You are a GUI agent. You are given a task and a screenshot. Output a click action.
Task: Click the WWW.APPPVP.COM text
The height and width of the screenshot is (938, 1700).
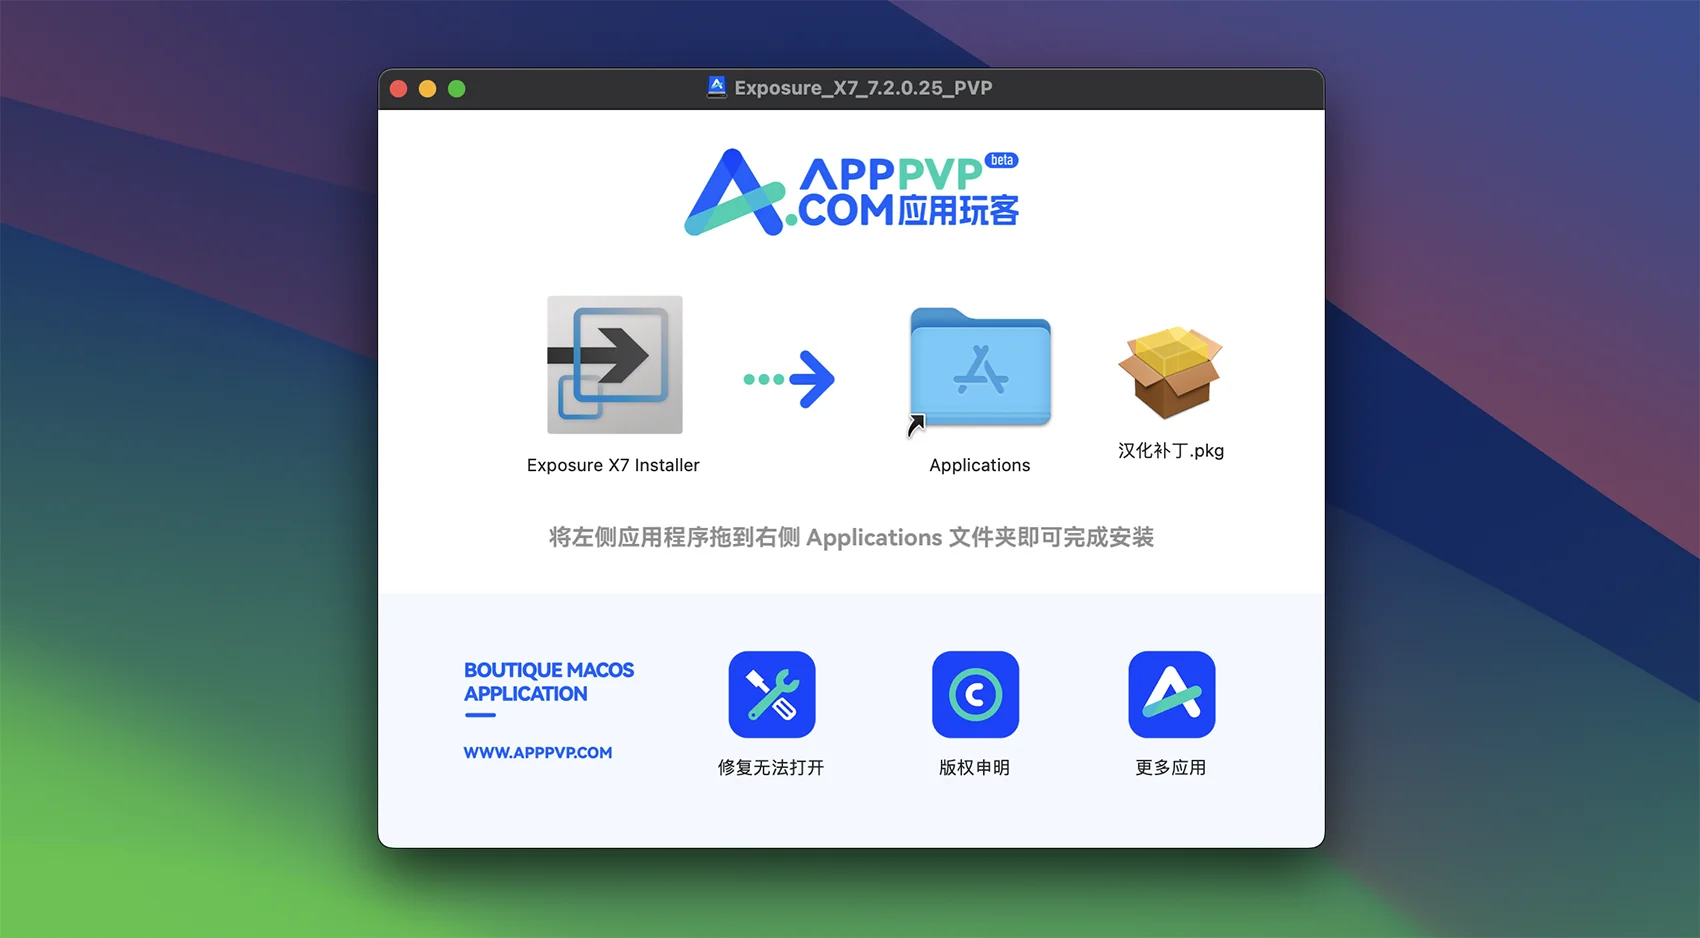point(538,753)
